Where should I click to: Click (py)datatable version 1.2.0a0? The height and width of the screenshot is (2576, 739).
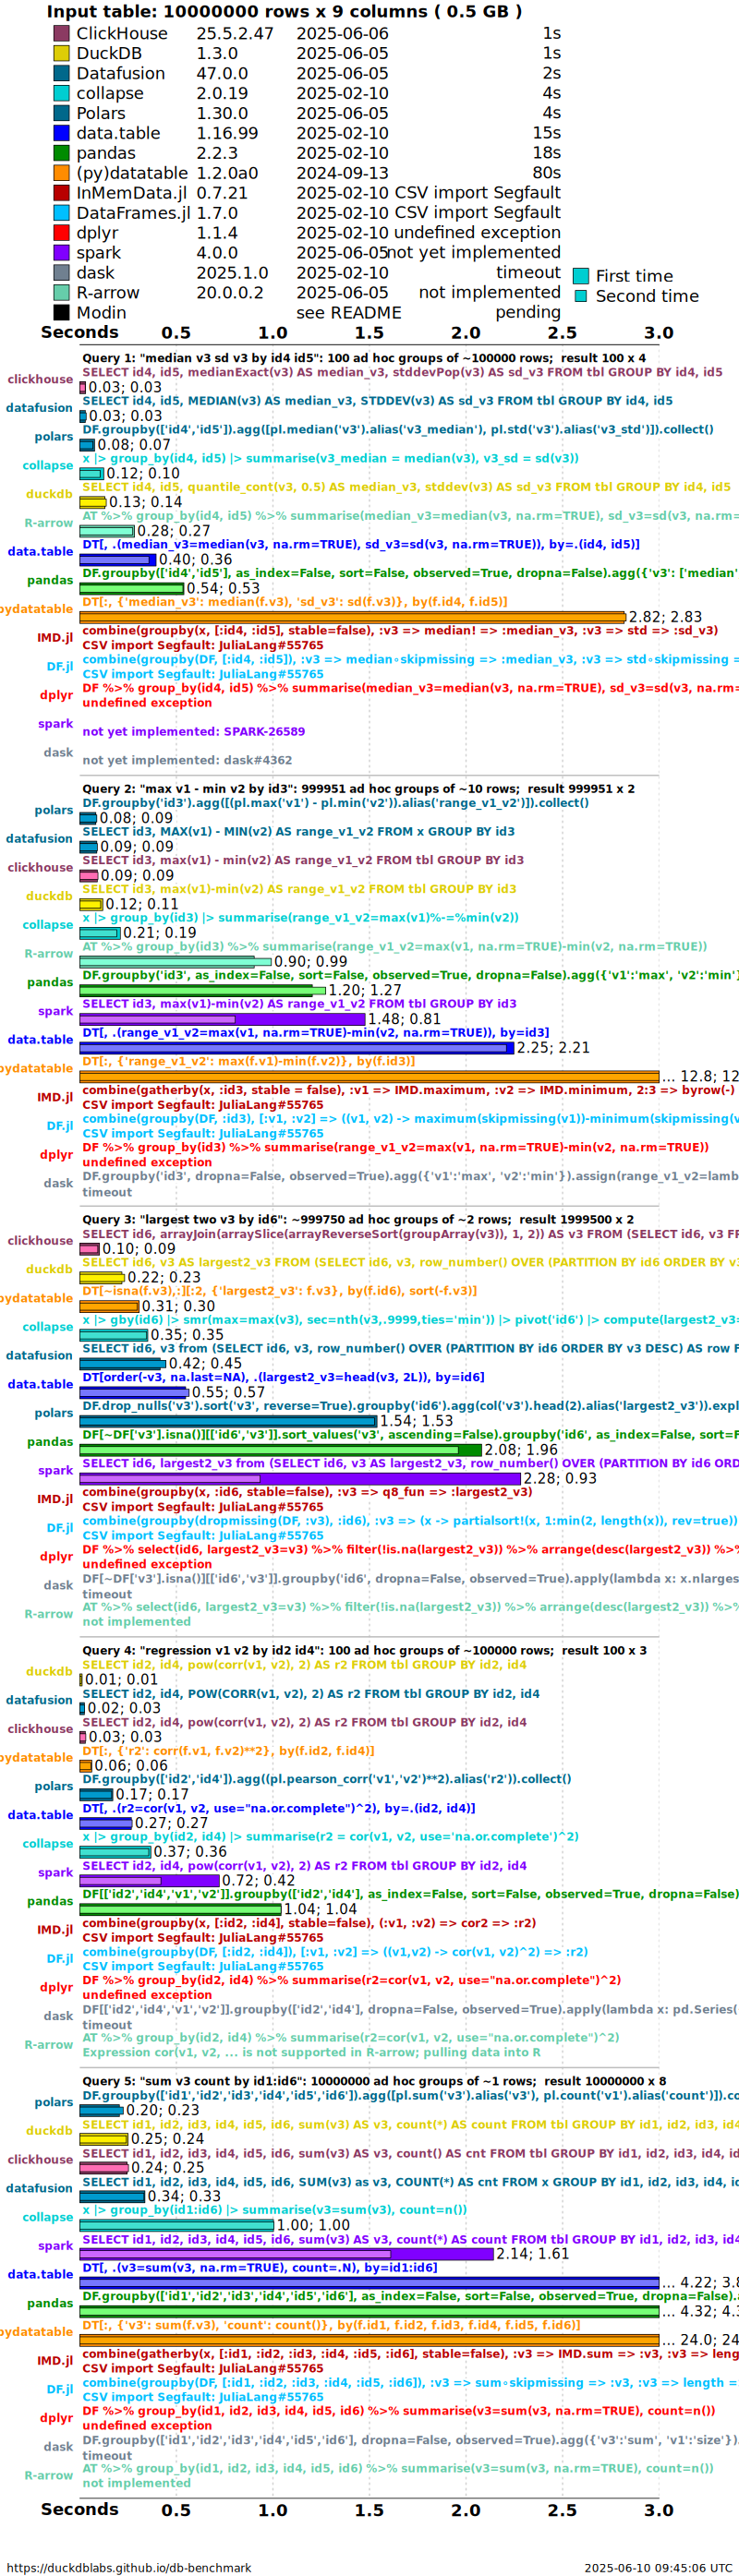[227, 173]
